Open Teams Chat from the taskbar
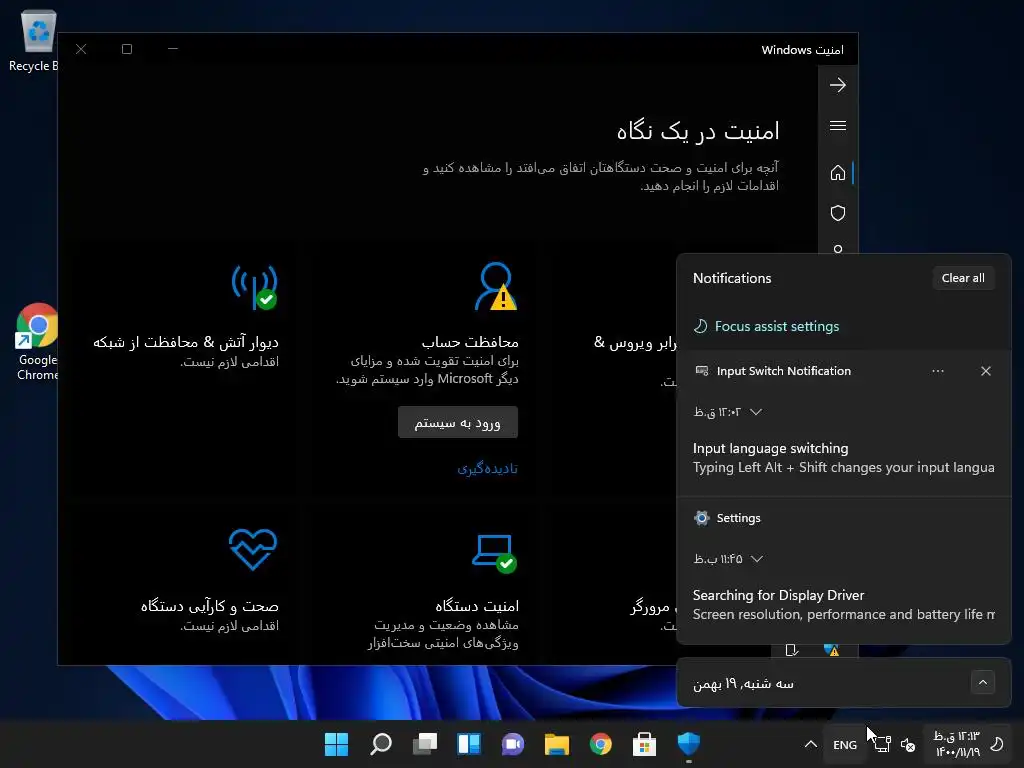Image resolution: width=1024 pixels, height=768 pixels. coord(513,744)
